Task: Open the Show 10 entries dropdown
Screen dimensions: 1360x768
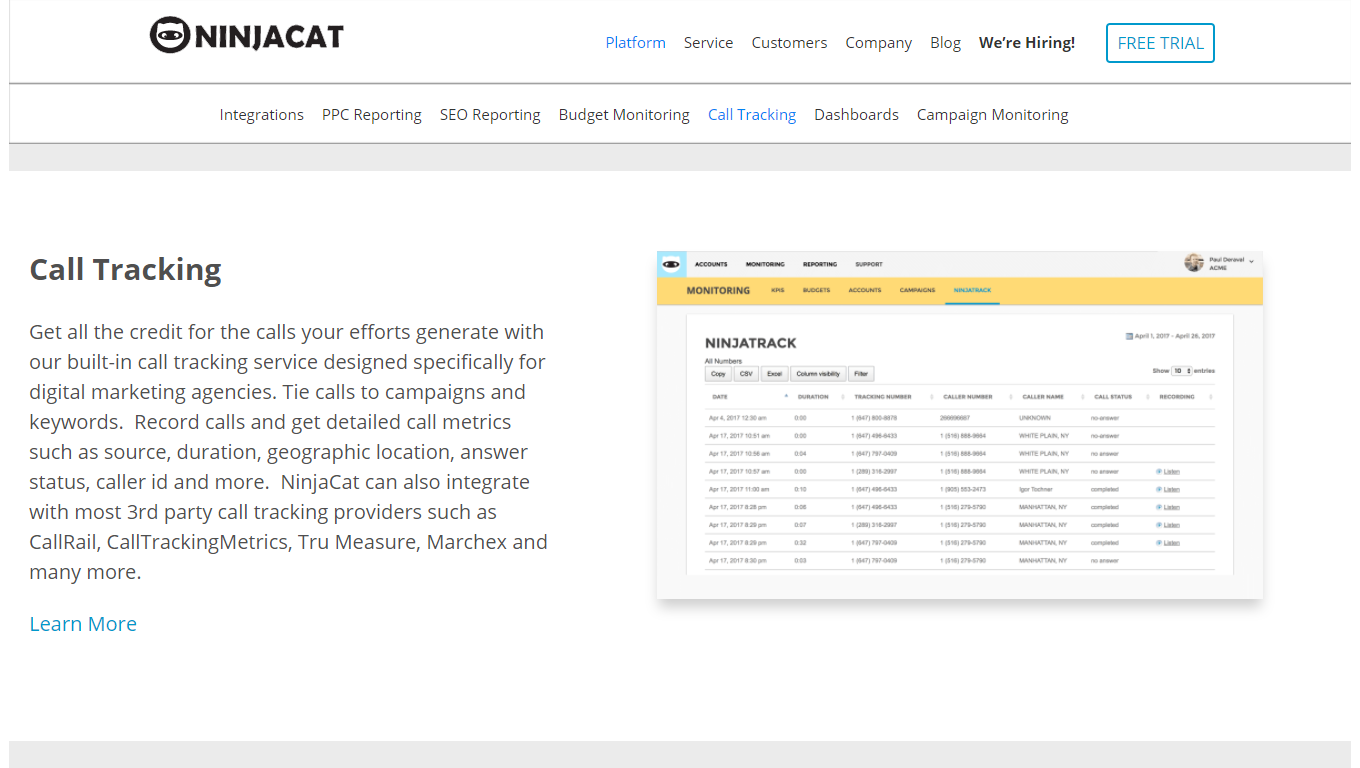Action: click(x=1180, y=371)
